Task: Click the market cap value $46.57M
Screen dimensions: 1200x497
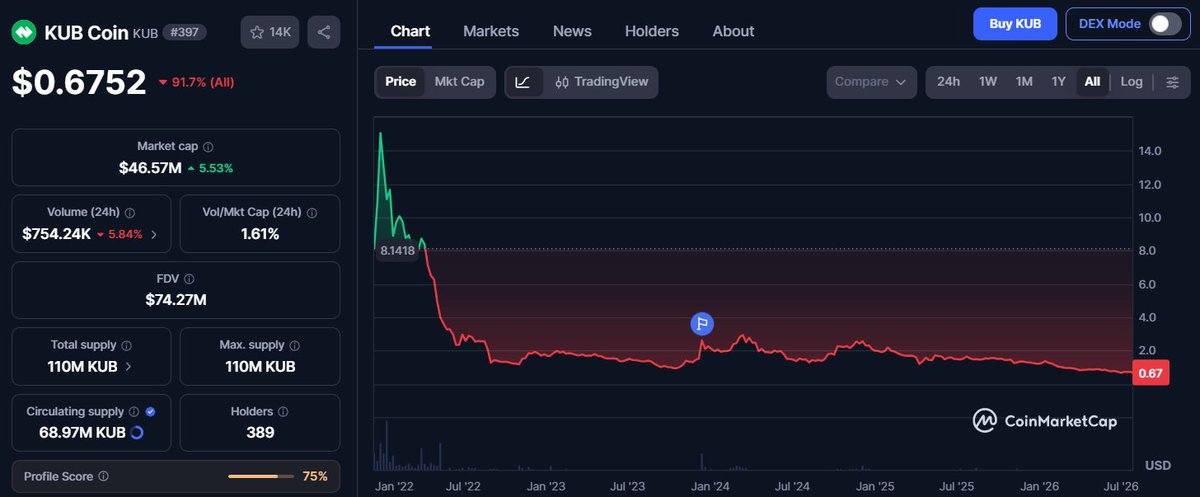Action: [150, 168]
